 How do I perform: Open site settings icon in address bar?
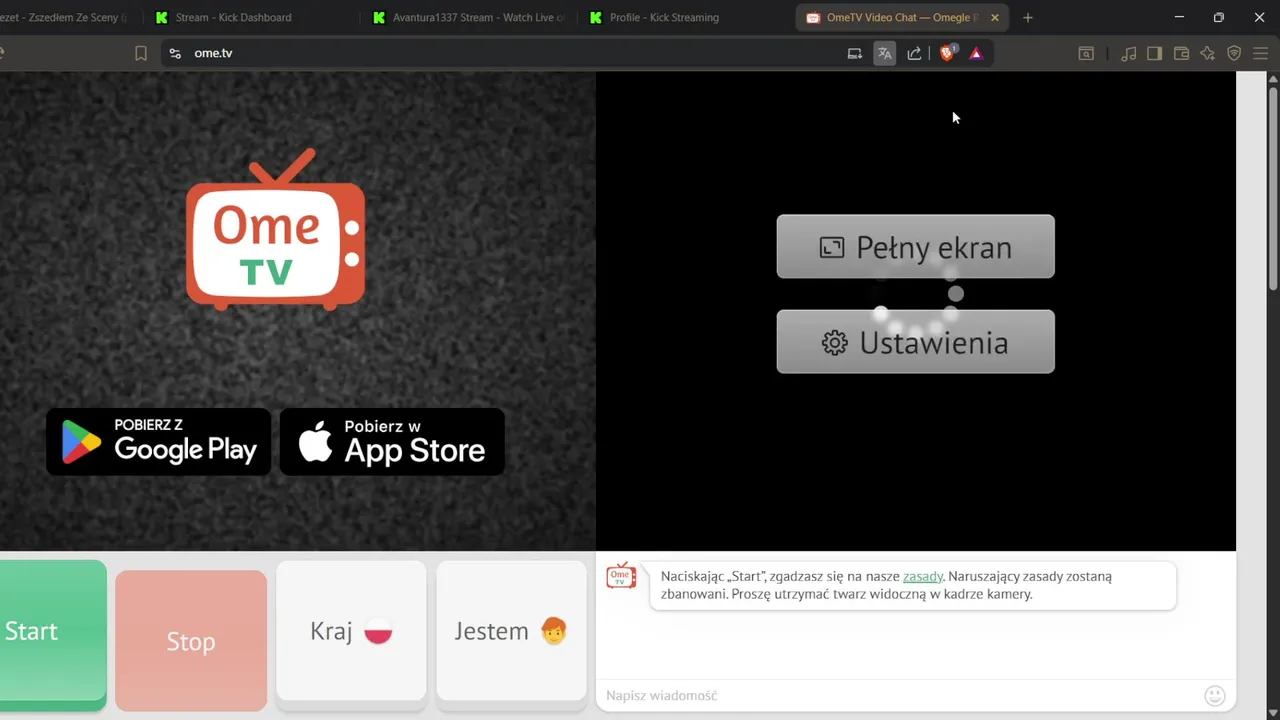pos(175,53)
